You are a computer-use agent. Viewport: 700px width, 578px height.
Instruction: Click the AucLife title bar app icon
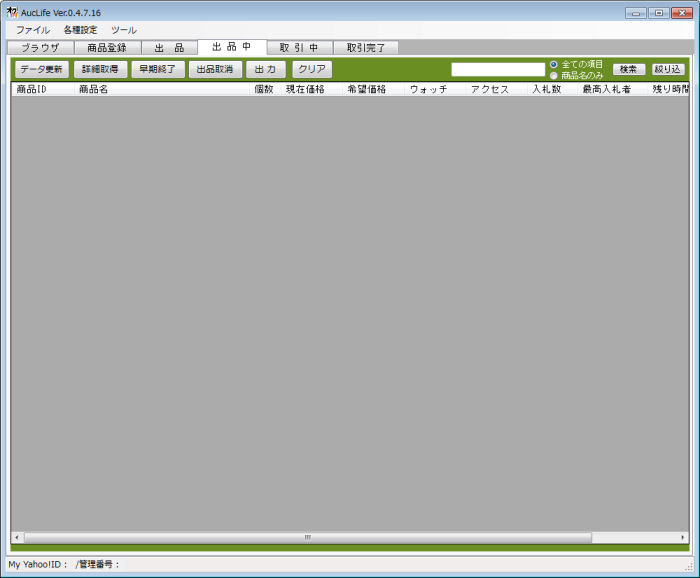(x=12, y=12)
